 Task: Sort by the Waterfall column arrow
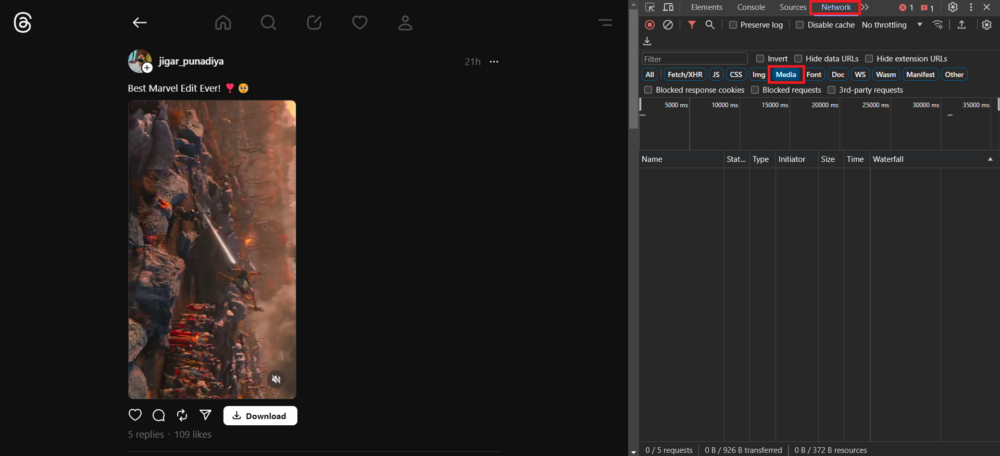[990, 159]
